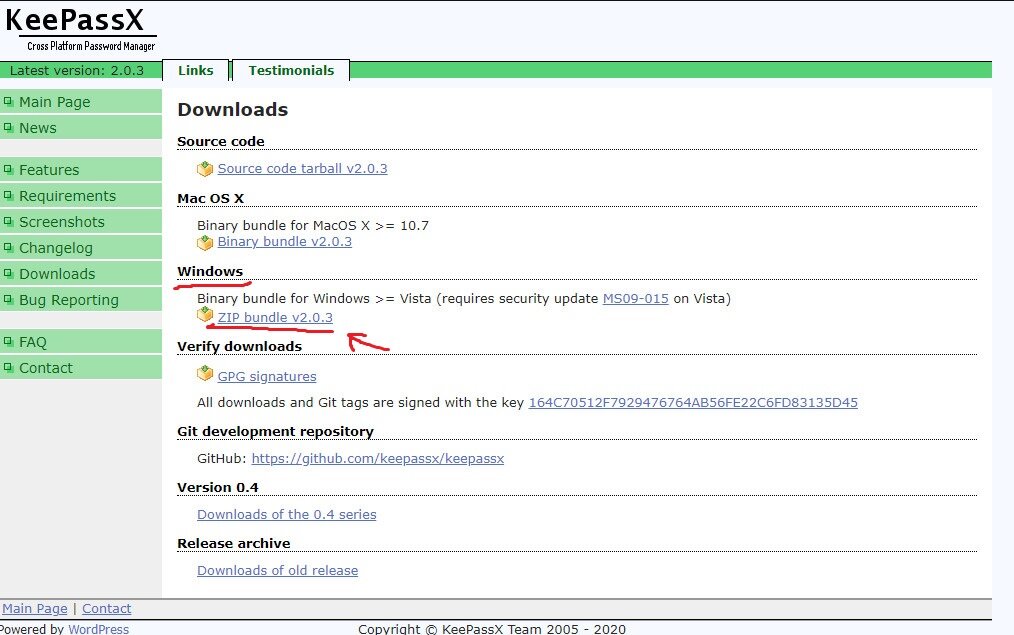Viewport: 1014px width, 635px height.
Task: Click the package icon beside GPG signatures
Action: point(205,374)
